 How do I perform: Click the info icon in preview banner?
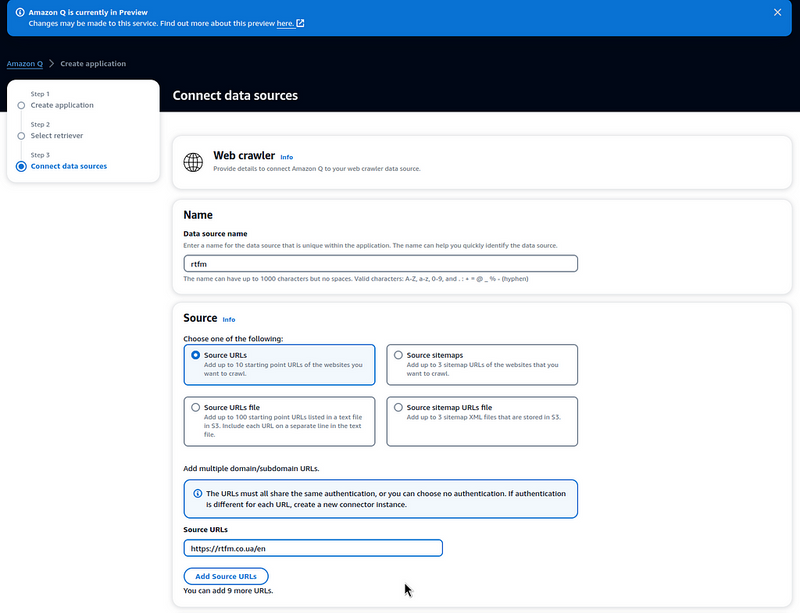tap(20, 12)
